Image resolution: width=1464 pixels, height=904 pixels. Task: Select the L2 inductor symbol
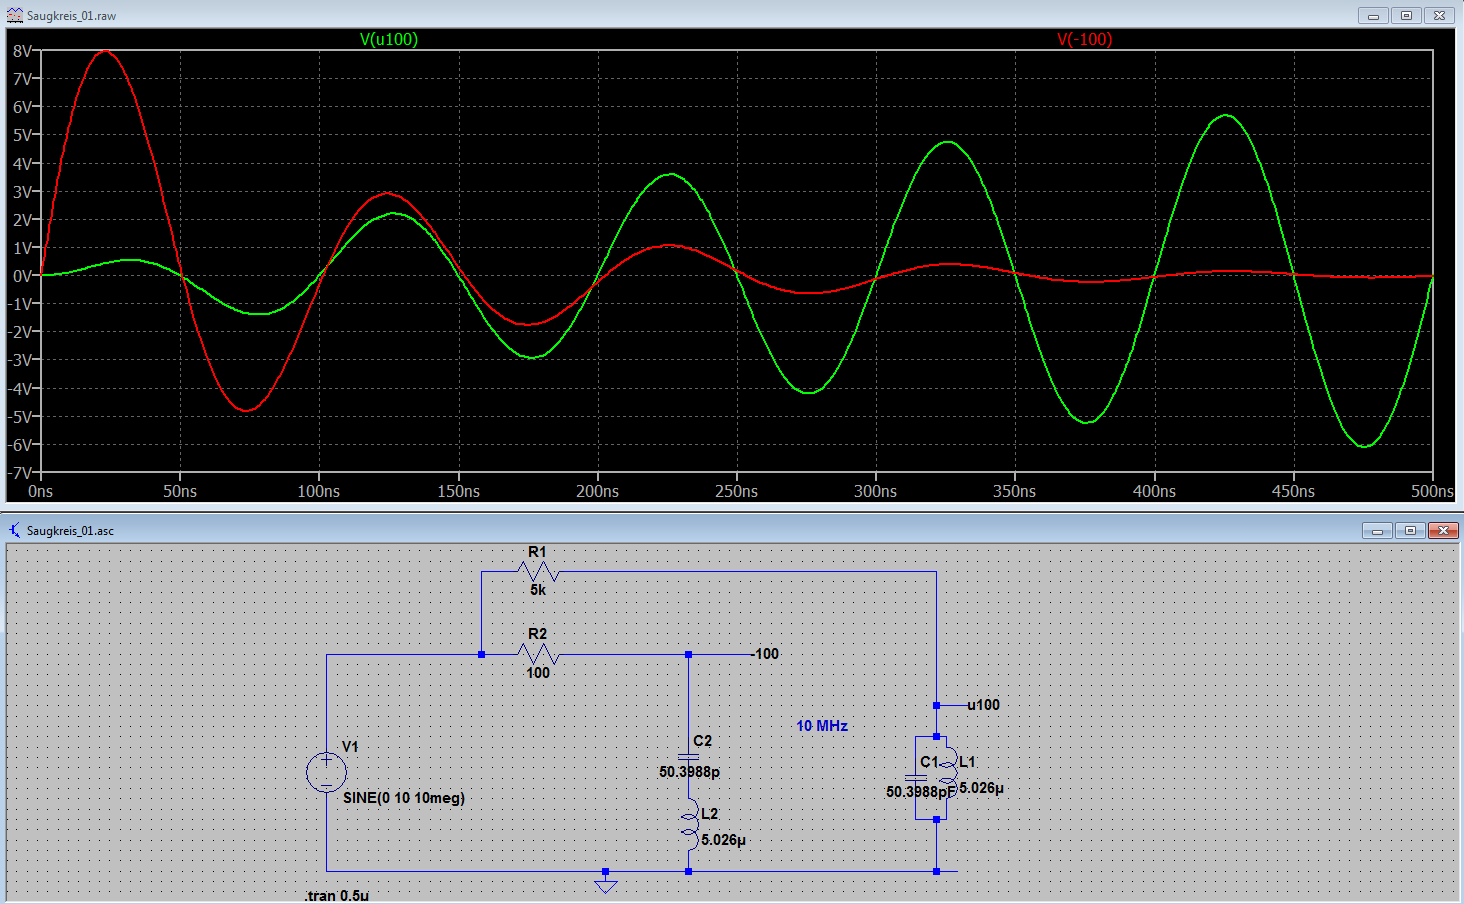689,825
